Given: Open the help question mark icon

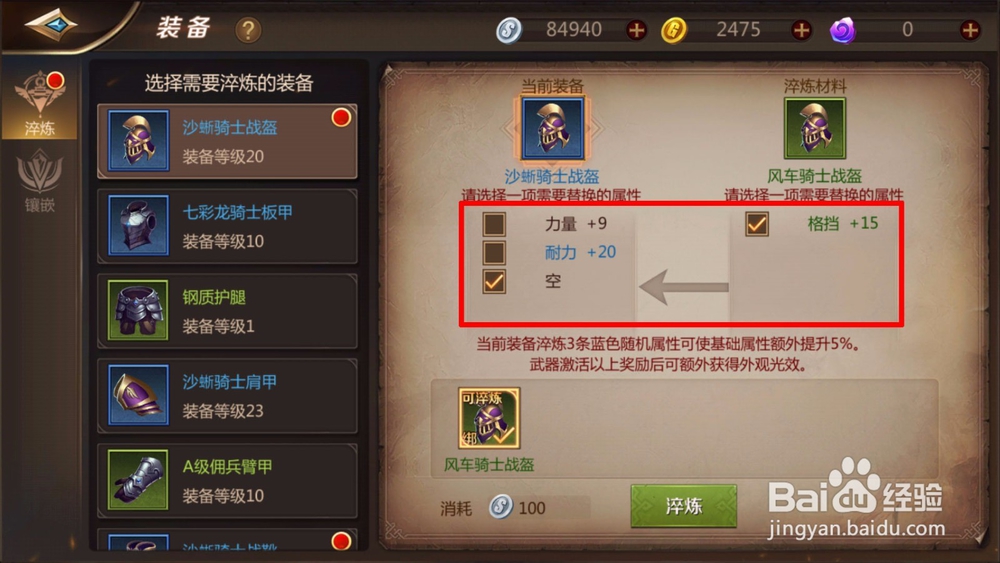Looking at the screenshot, I should point(248,30).
